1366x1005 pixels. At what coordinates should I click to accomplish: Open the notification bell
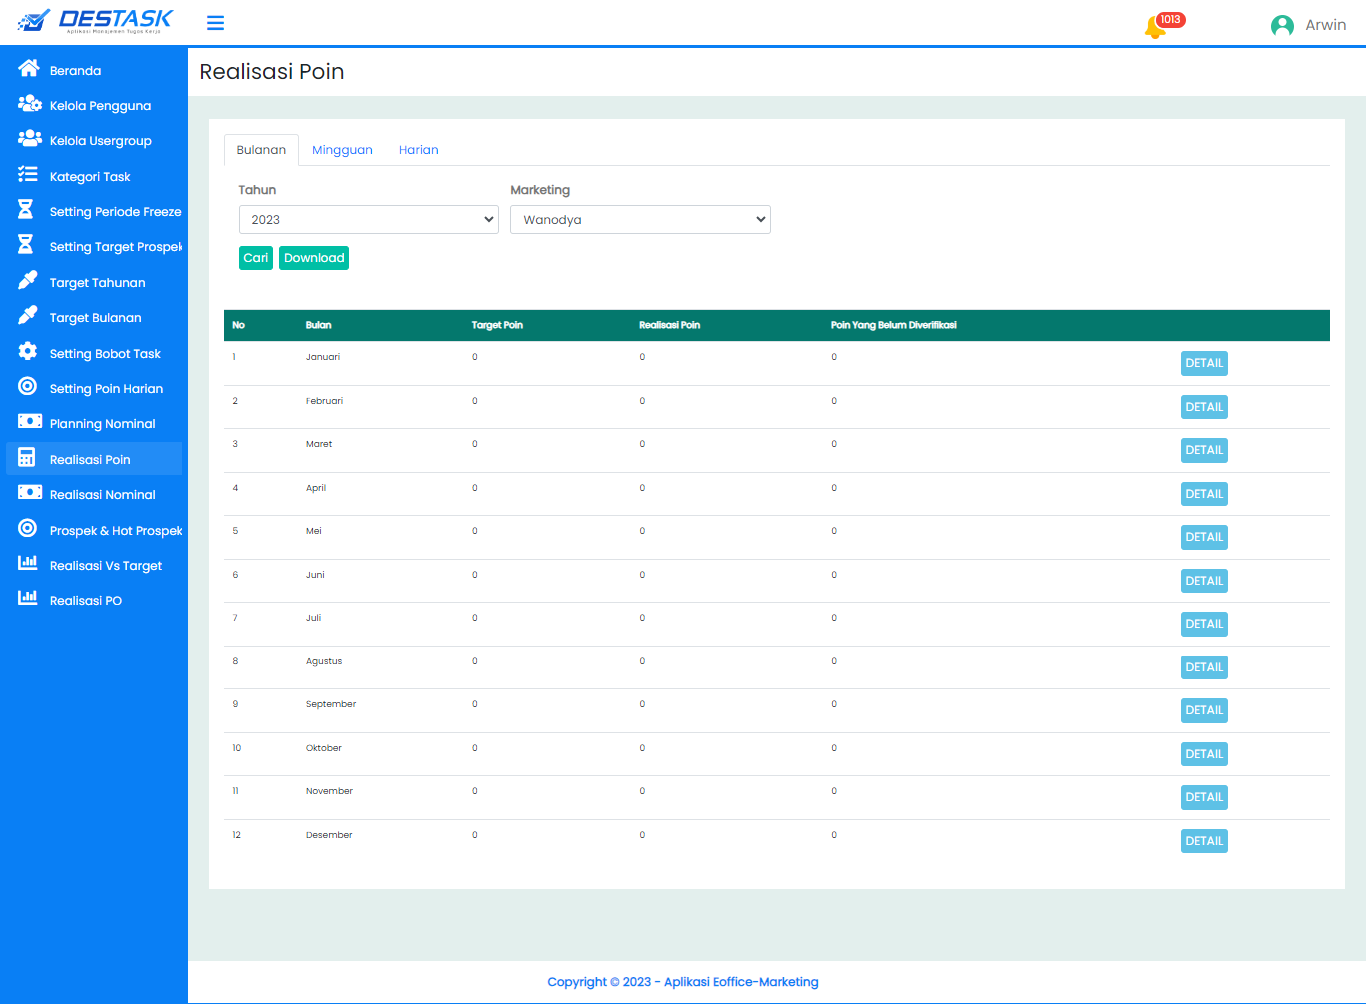click(x=1155, y=27)
